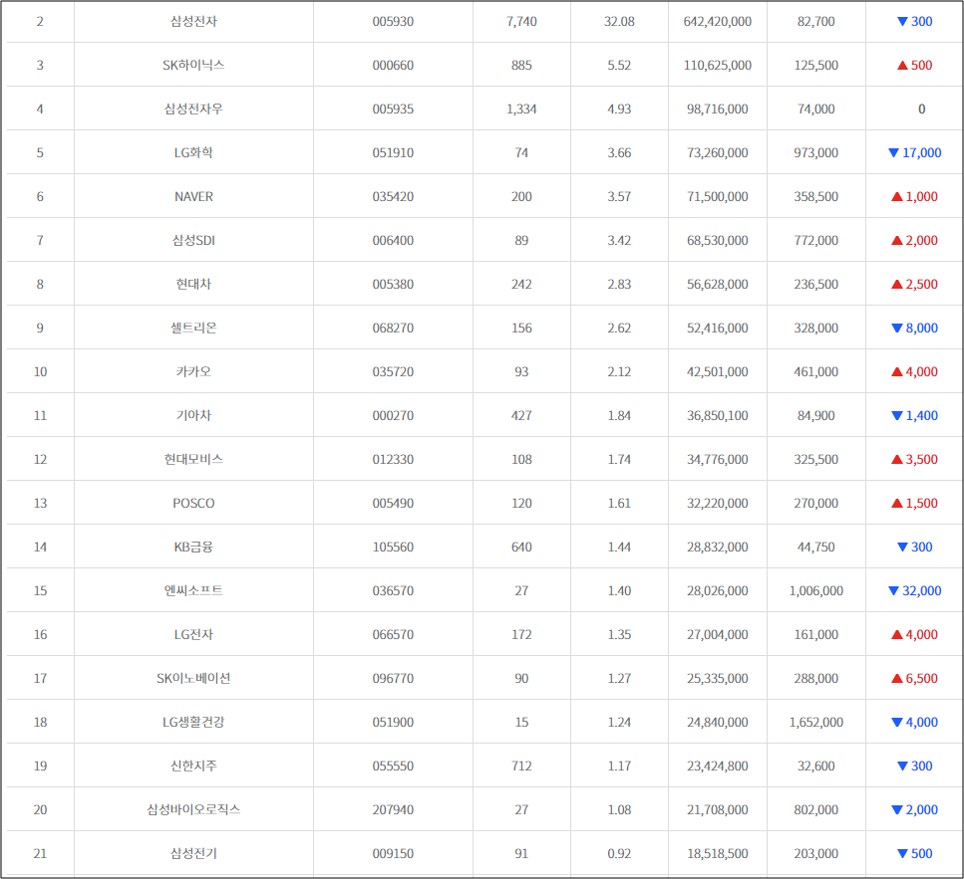964x879 pixels.
Task: Click the 642,420,000 amount cell
Action: coord(717,22)
